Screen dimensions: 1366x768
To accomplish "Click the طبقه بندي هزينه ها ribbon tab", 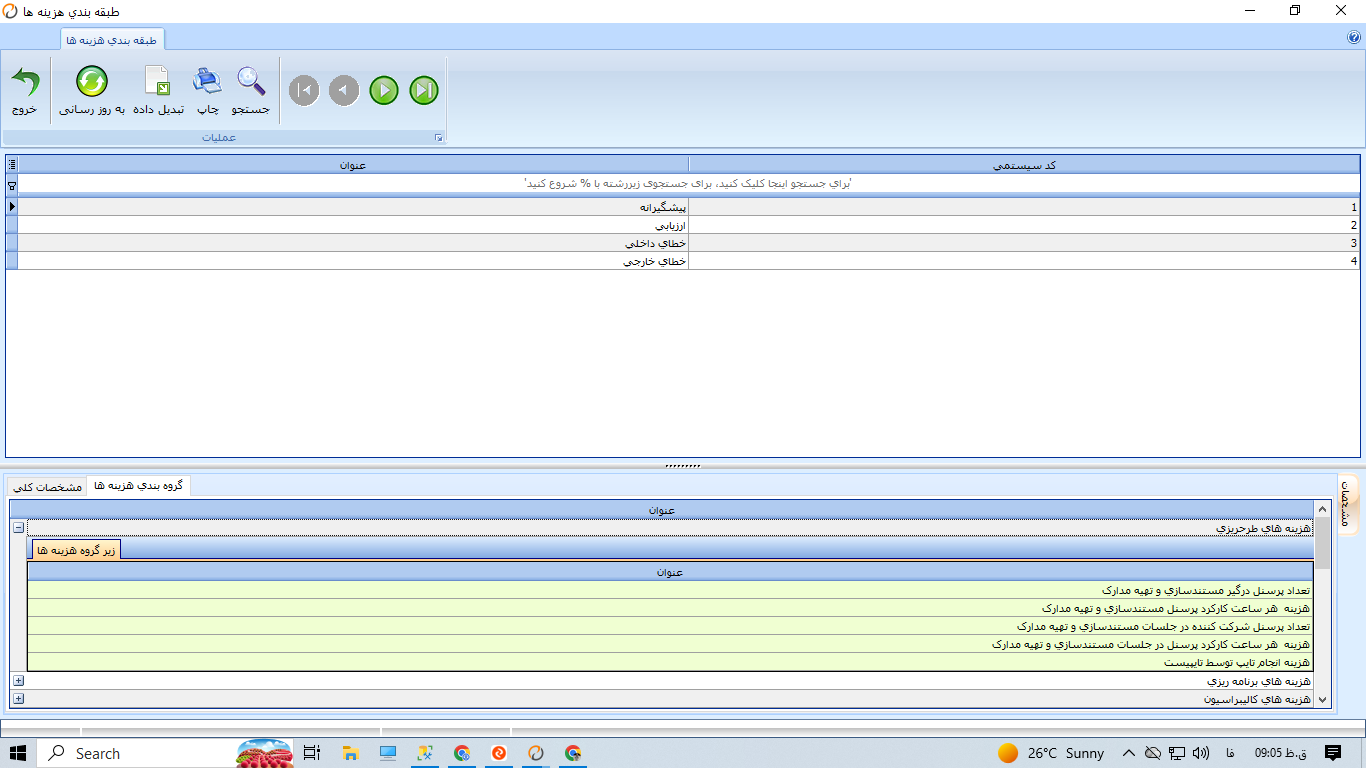I will tap(113, 40).
